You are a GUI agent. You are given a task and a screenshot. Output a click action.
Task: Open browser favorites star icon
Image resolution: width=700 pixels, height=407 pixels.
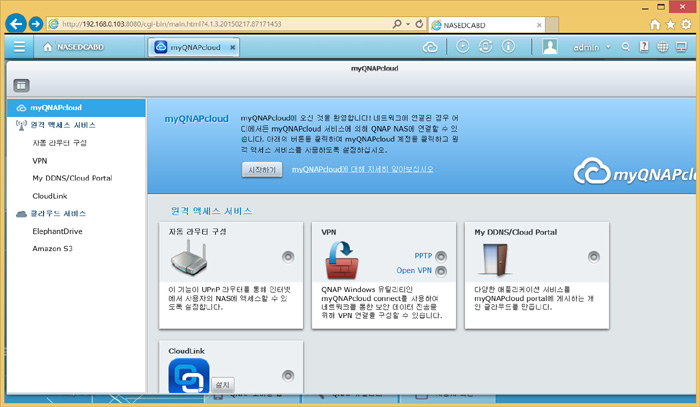pos(671,24)
